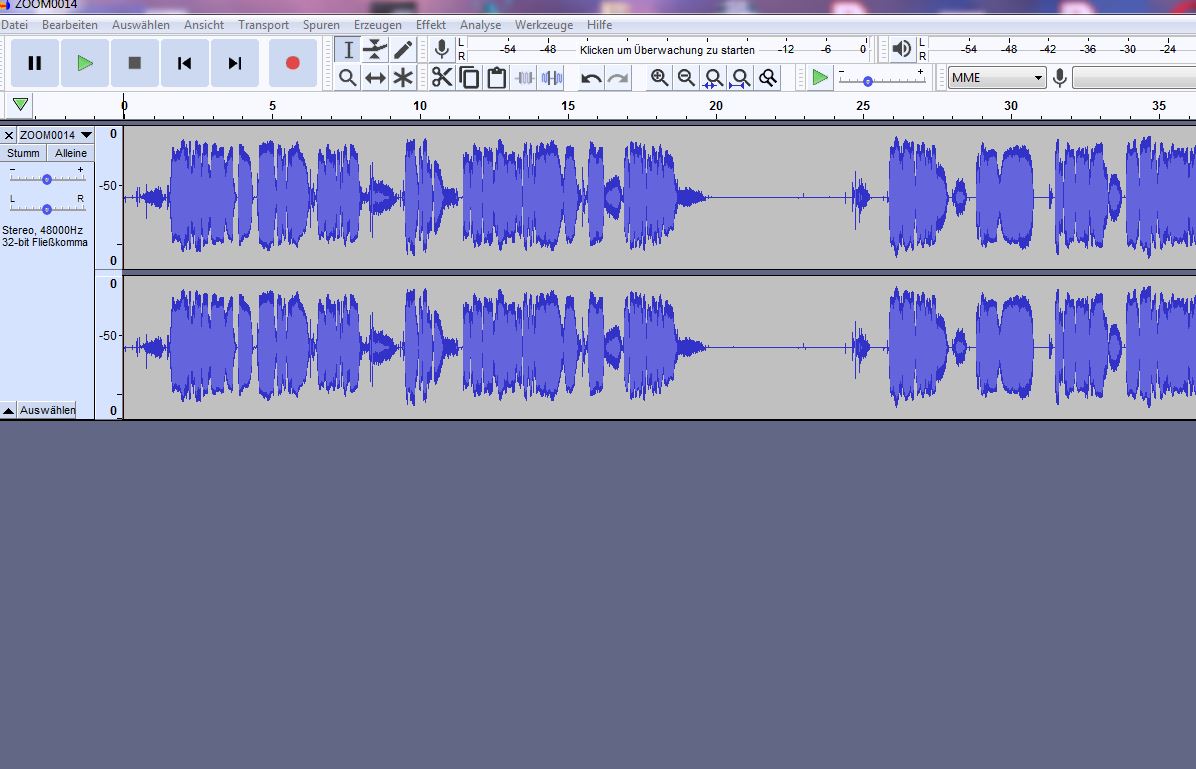Viewport: 1196px width, 769px height.
Task: Click Silence audio selection icon
Action: [x=552, y=78]
